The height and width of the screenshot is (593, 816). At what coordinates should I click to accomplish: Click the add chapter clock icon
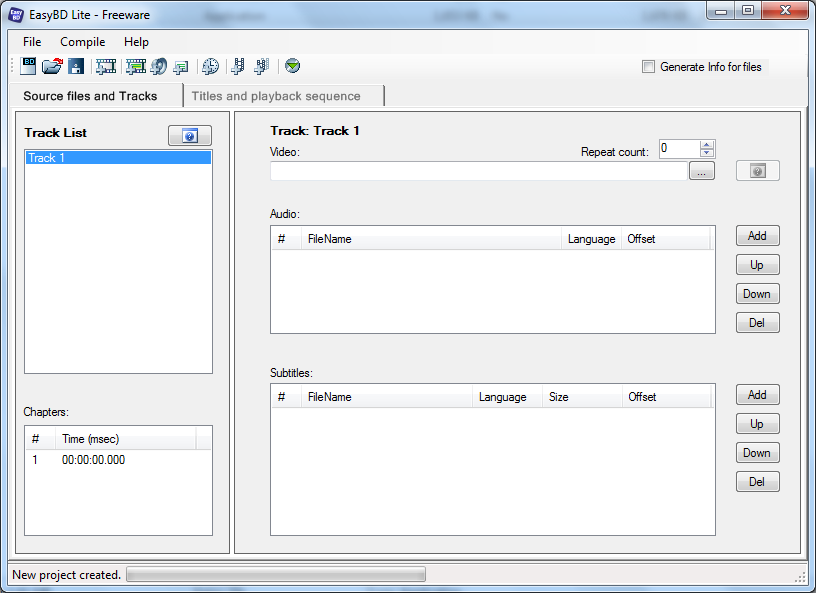[210, 66]
